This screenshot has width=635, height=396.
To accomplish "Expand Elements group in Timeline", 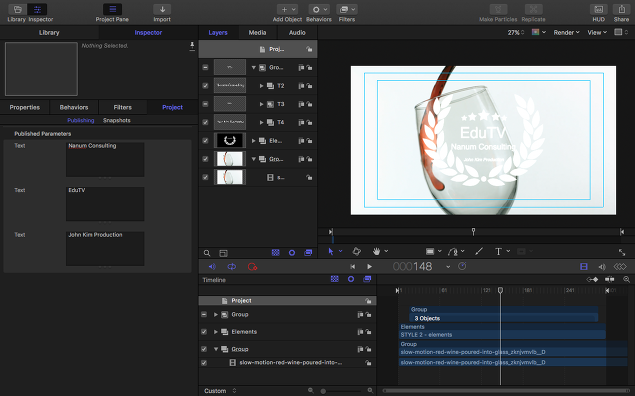I will click(216, 332).
